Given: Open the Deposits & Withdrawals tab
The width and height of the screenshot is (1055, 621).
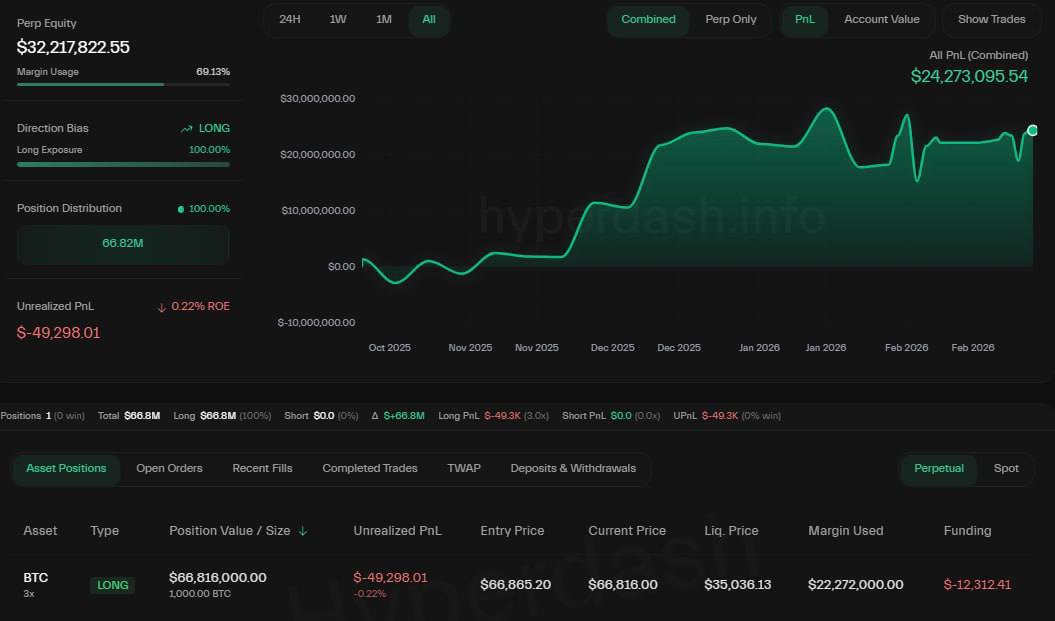Looking at the screenshot, I should click(573, 467).
